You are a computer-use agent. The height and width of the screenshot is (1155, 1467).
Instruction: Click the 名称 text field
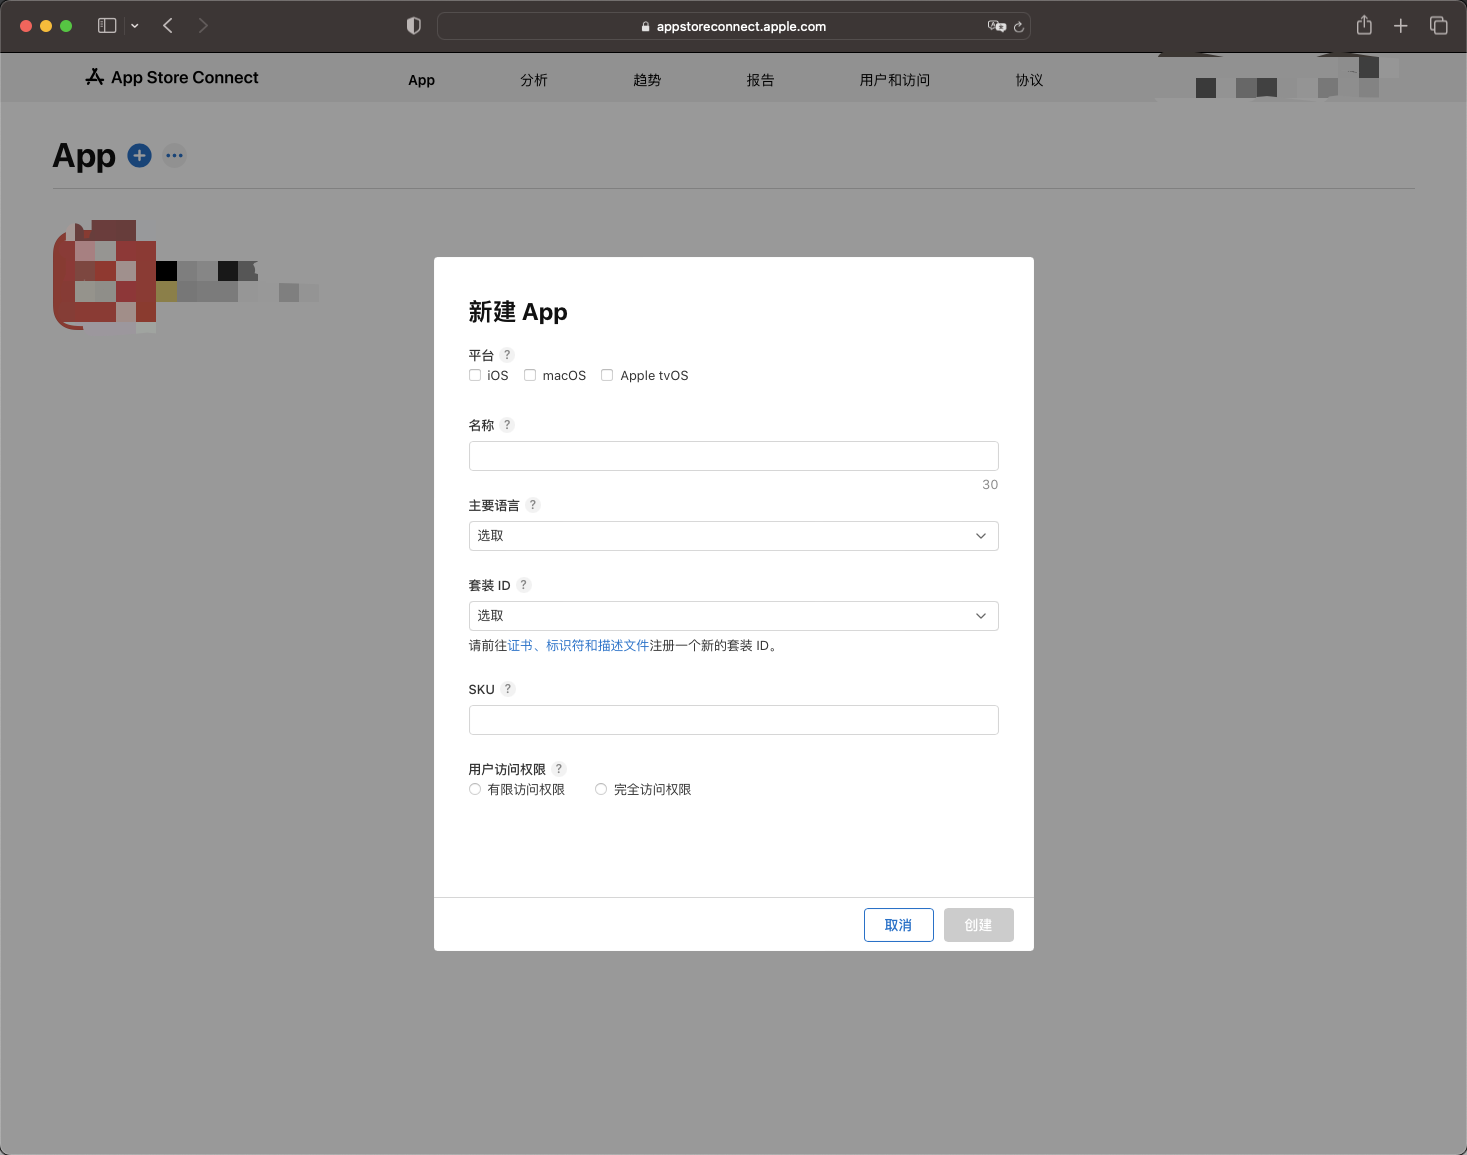pos(734,456)
